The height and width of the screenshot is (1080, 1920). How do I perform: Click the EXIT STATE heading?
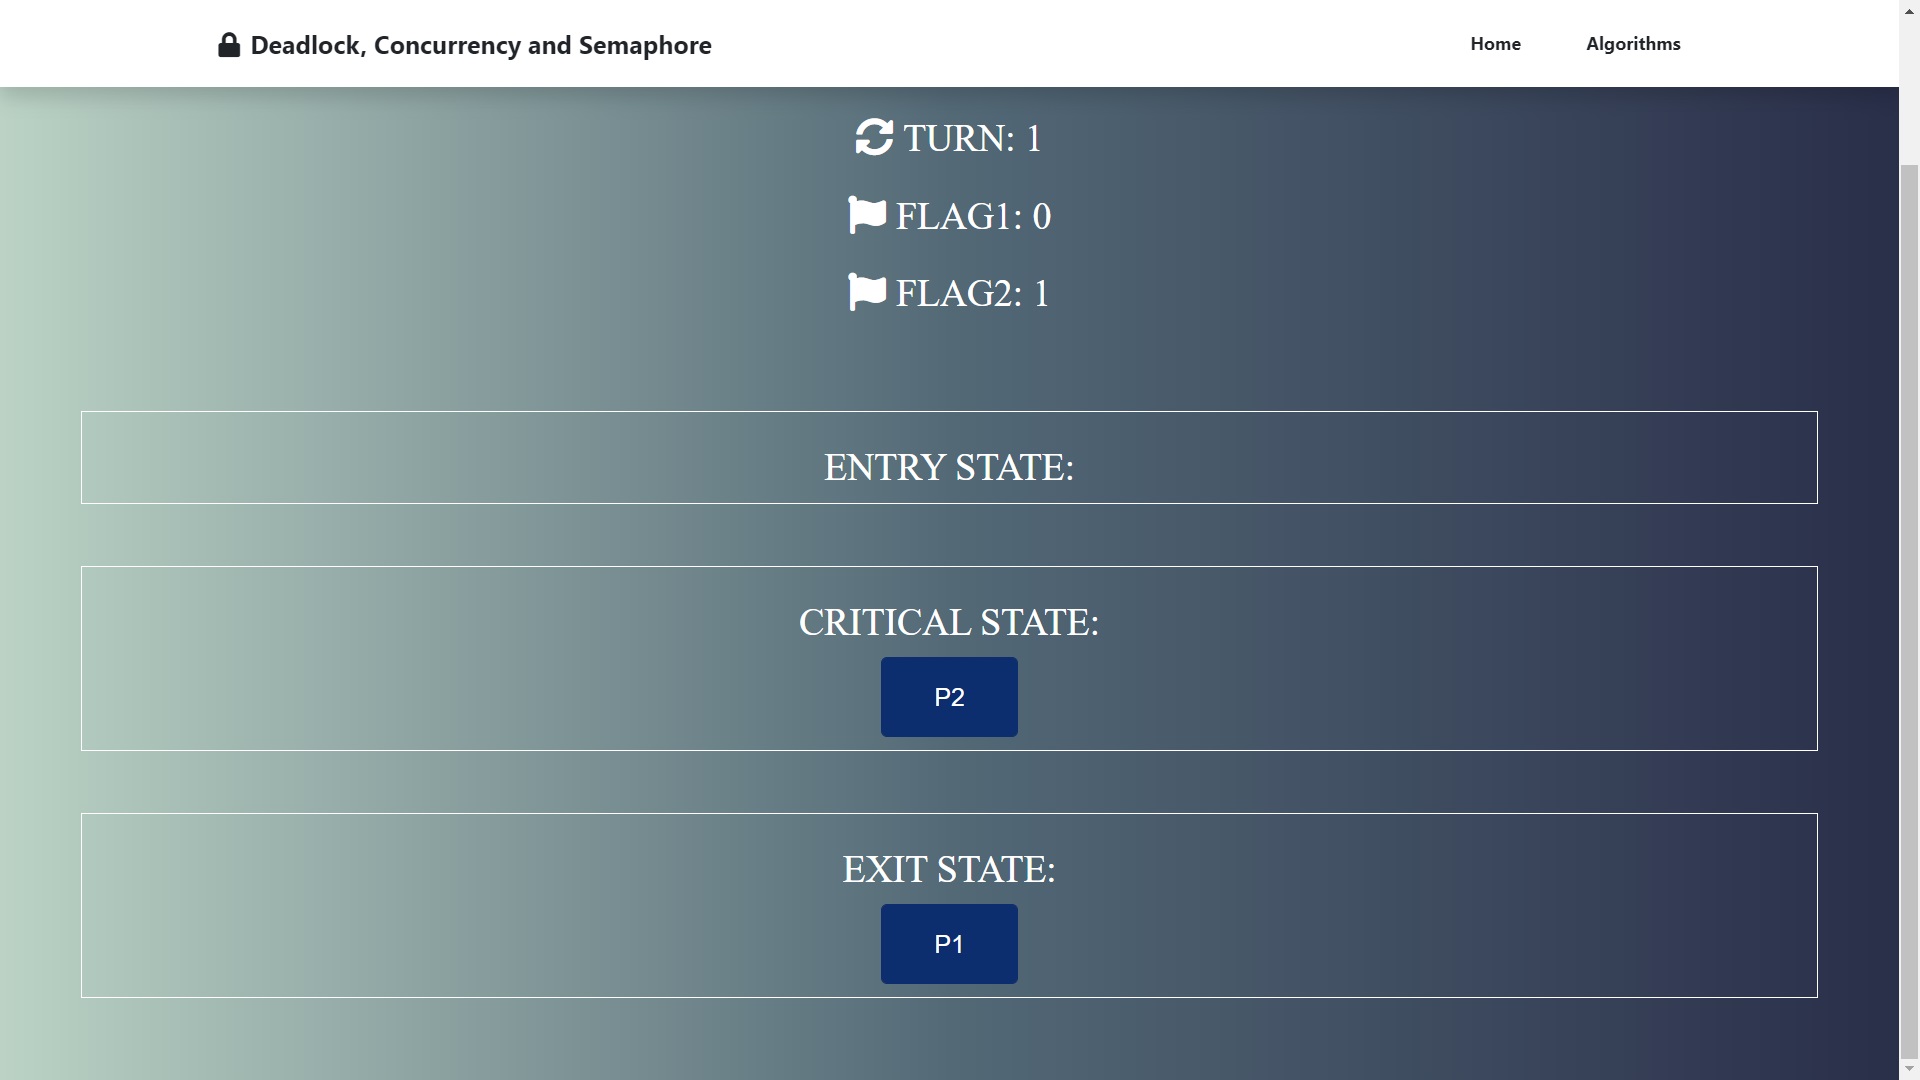tap(949, 869)
